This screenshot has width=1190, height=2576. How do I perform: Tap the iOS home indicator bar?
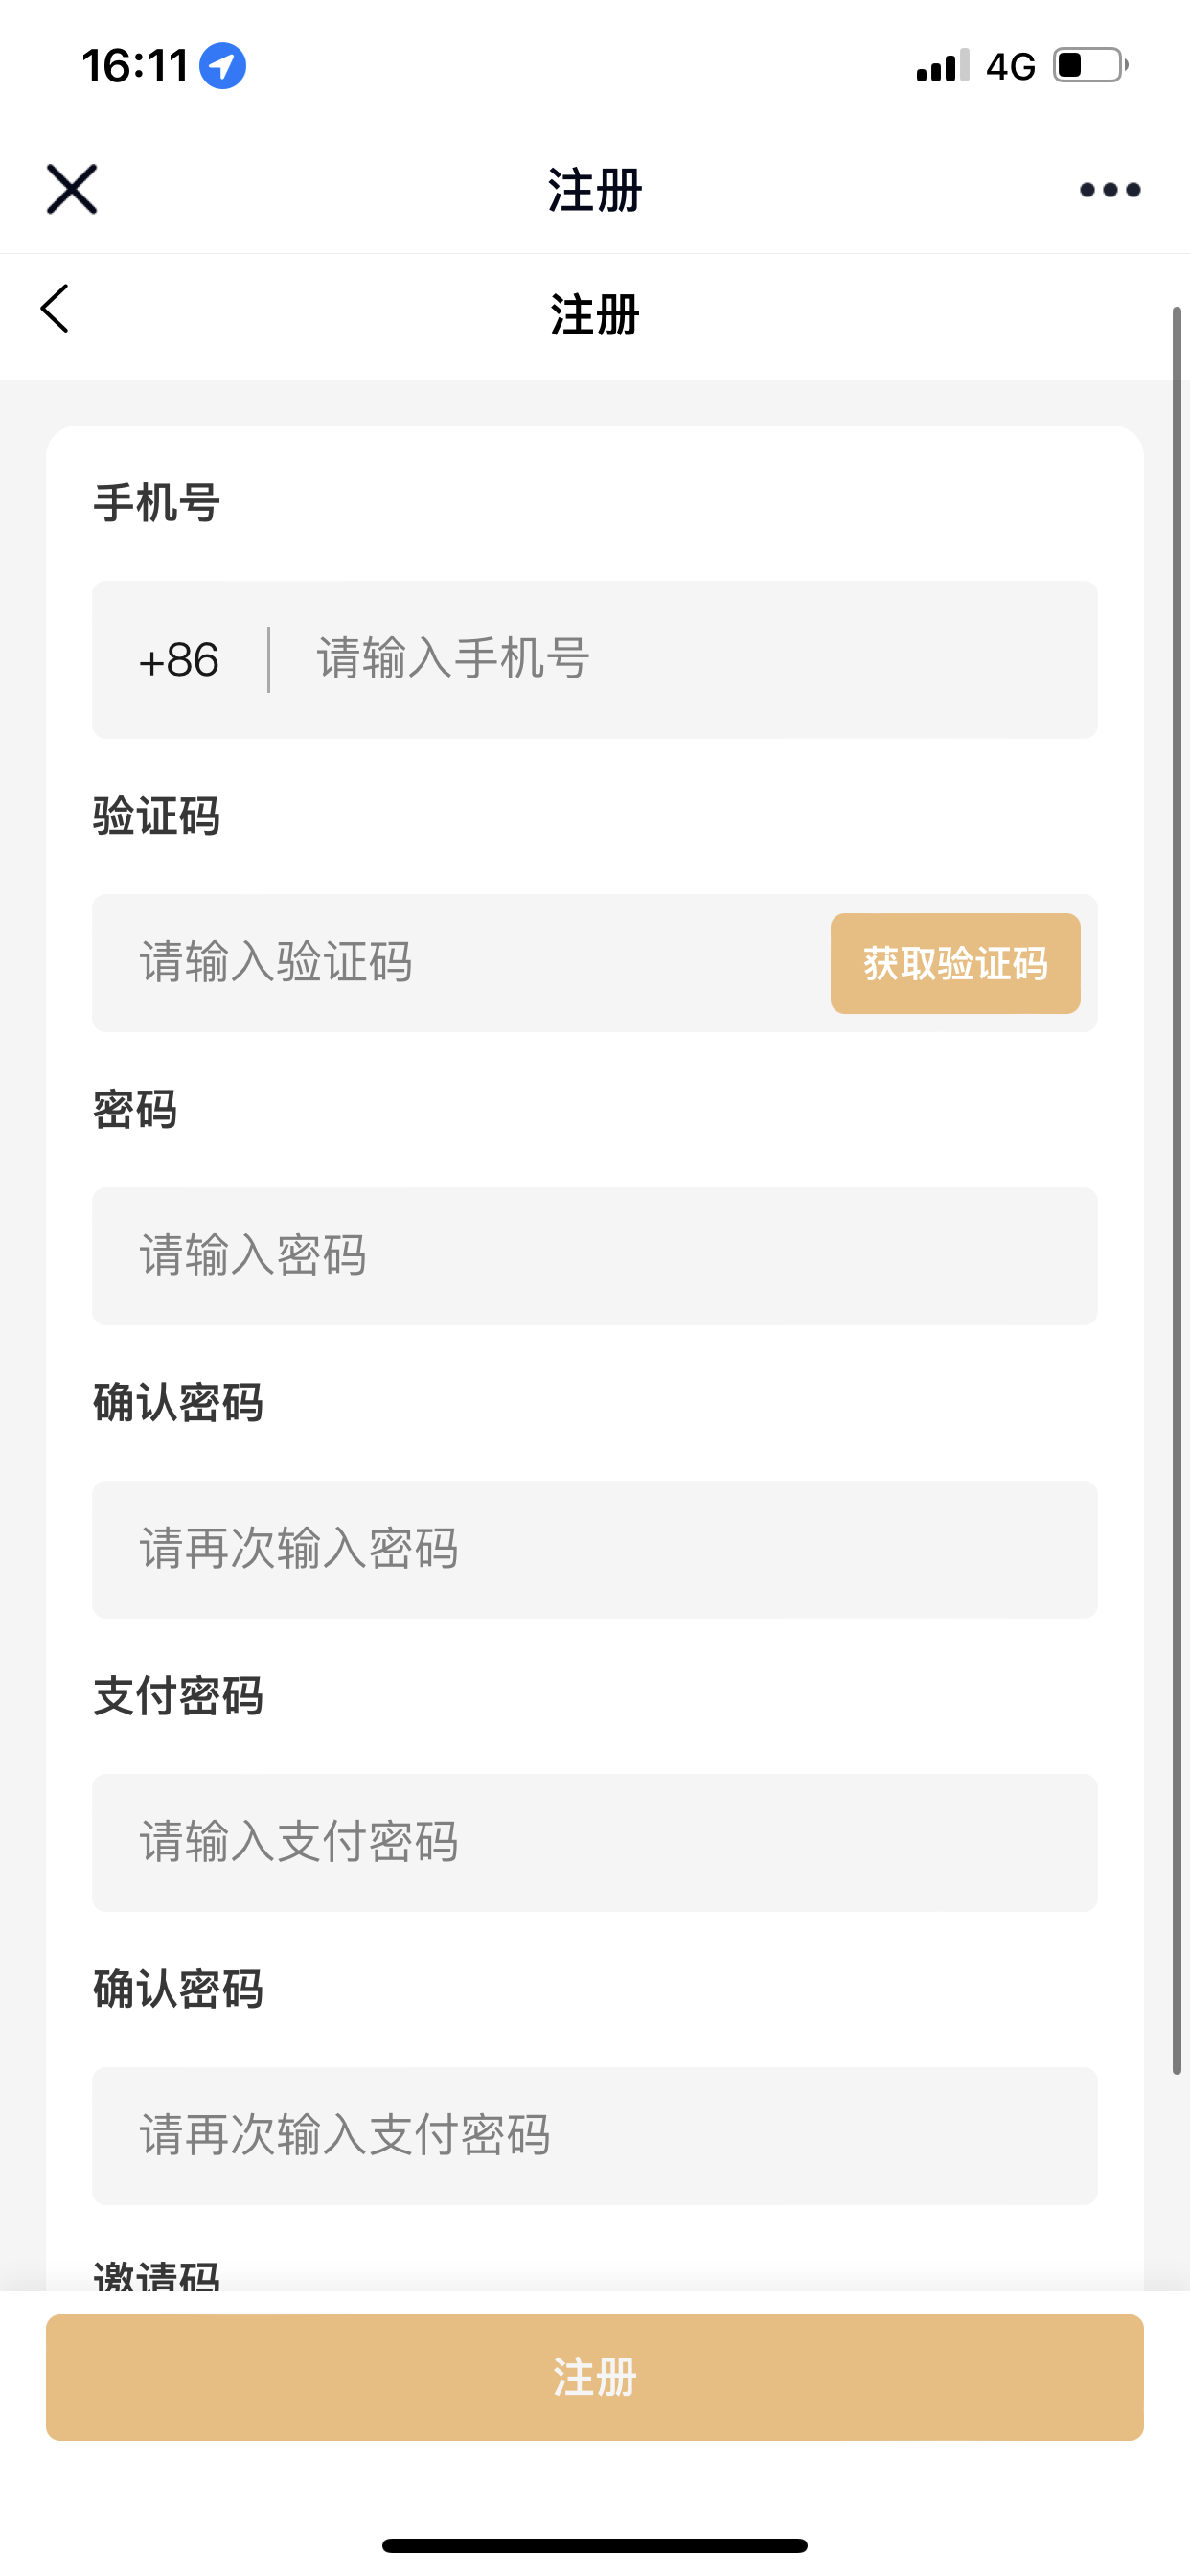pyautogui.click(x=595, y=2545)
